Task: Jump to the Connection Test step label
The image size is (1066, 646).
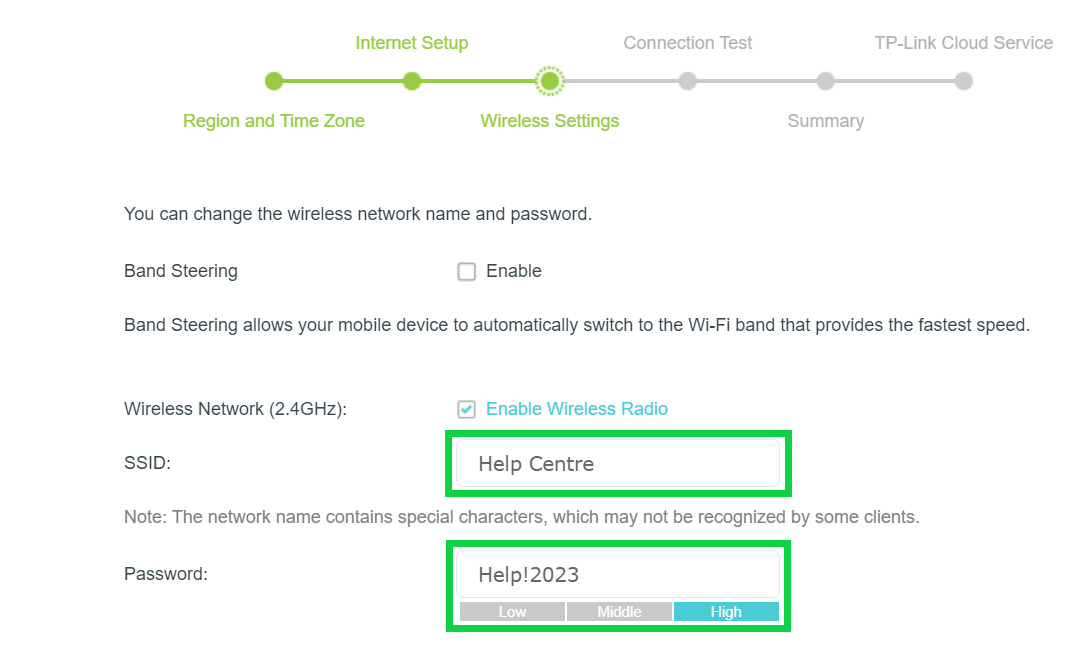Action: [x=687, y=43]
